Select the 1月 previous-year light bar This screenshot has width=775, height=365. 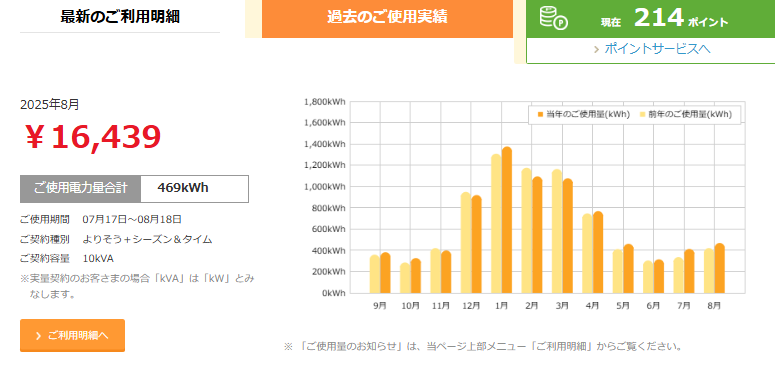496,224
